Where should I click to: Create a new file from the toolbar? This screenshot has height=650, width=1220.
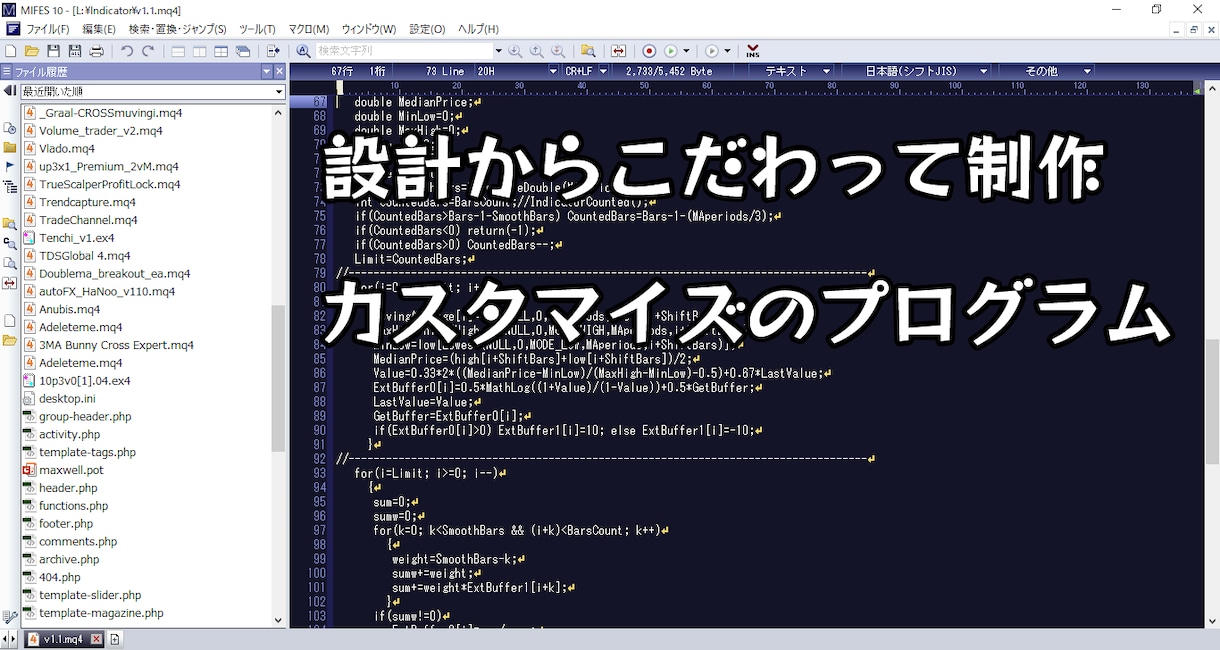[x=10, y=51]
